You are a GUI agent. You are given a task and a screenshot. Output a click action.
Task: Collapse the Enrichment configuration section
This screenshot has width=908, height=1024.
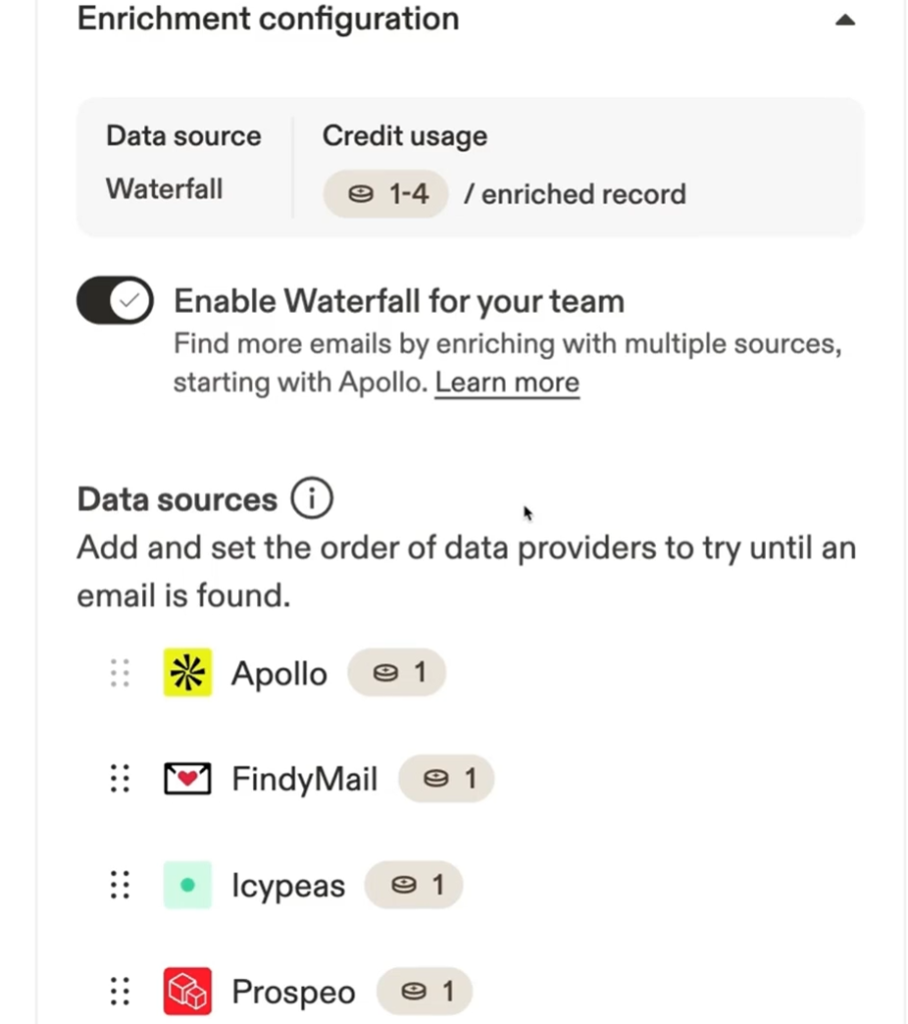coord(845,19)
